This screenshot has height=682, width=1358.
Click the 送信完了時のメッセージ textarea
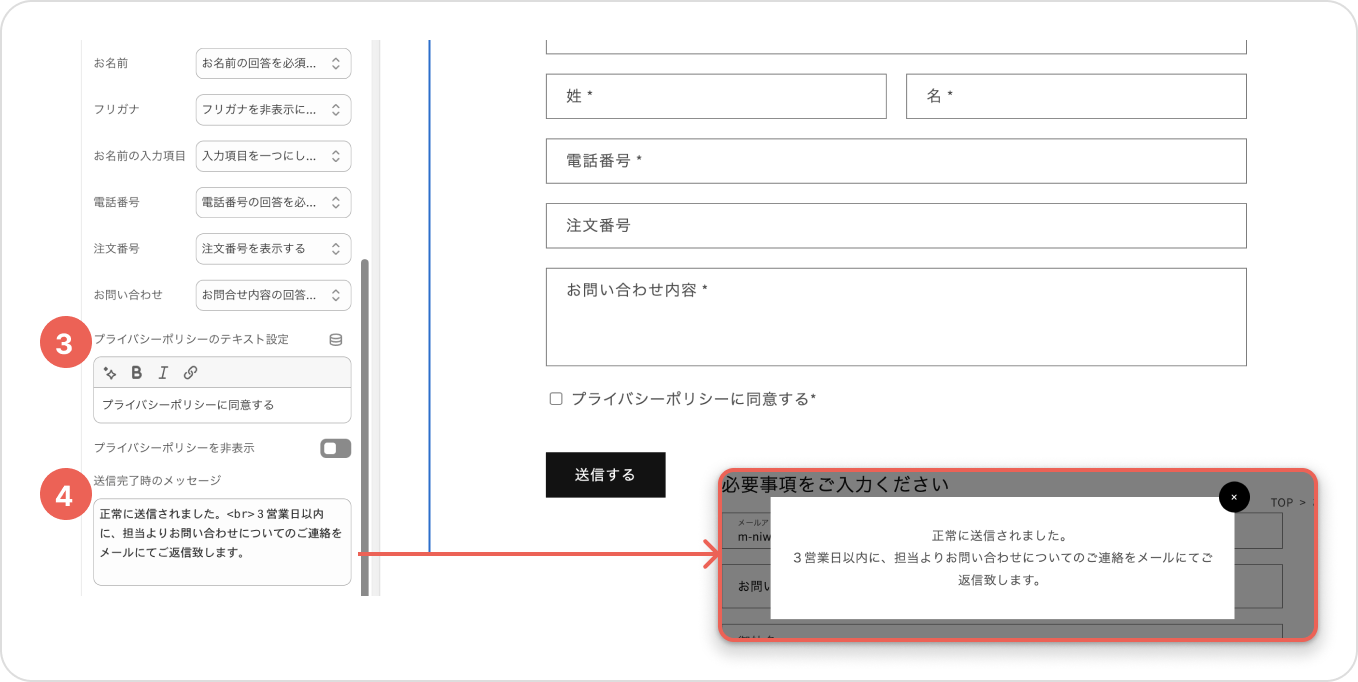coord(222,541)
